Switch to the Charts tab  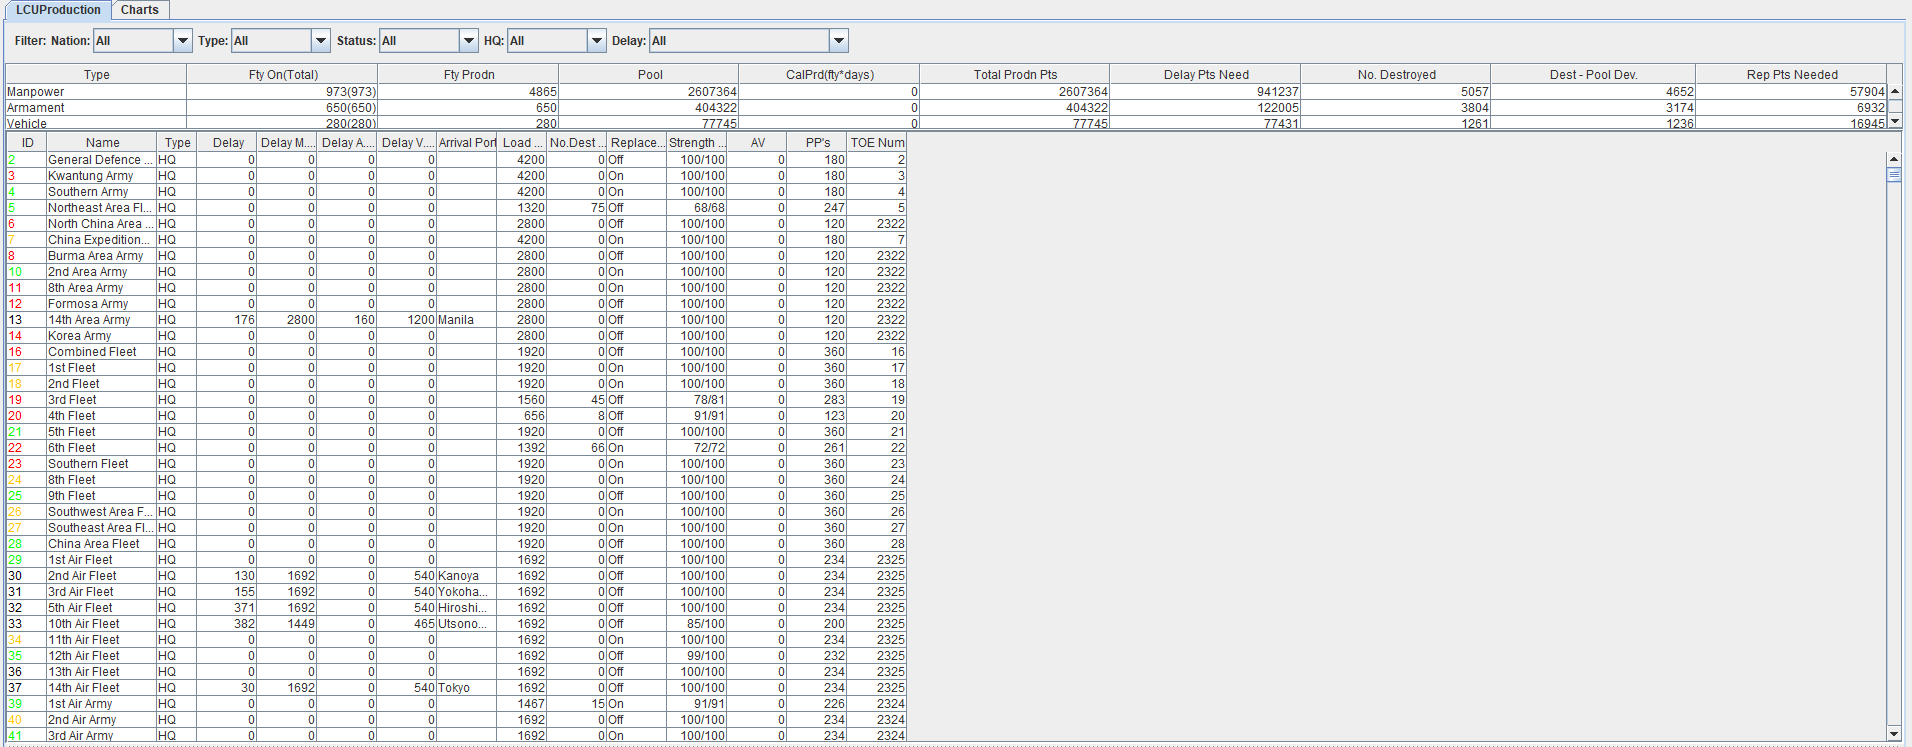pos(140,10)
